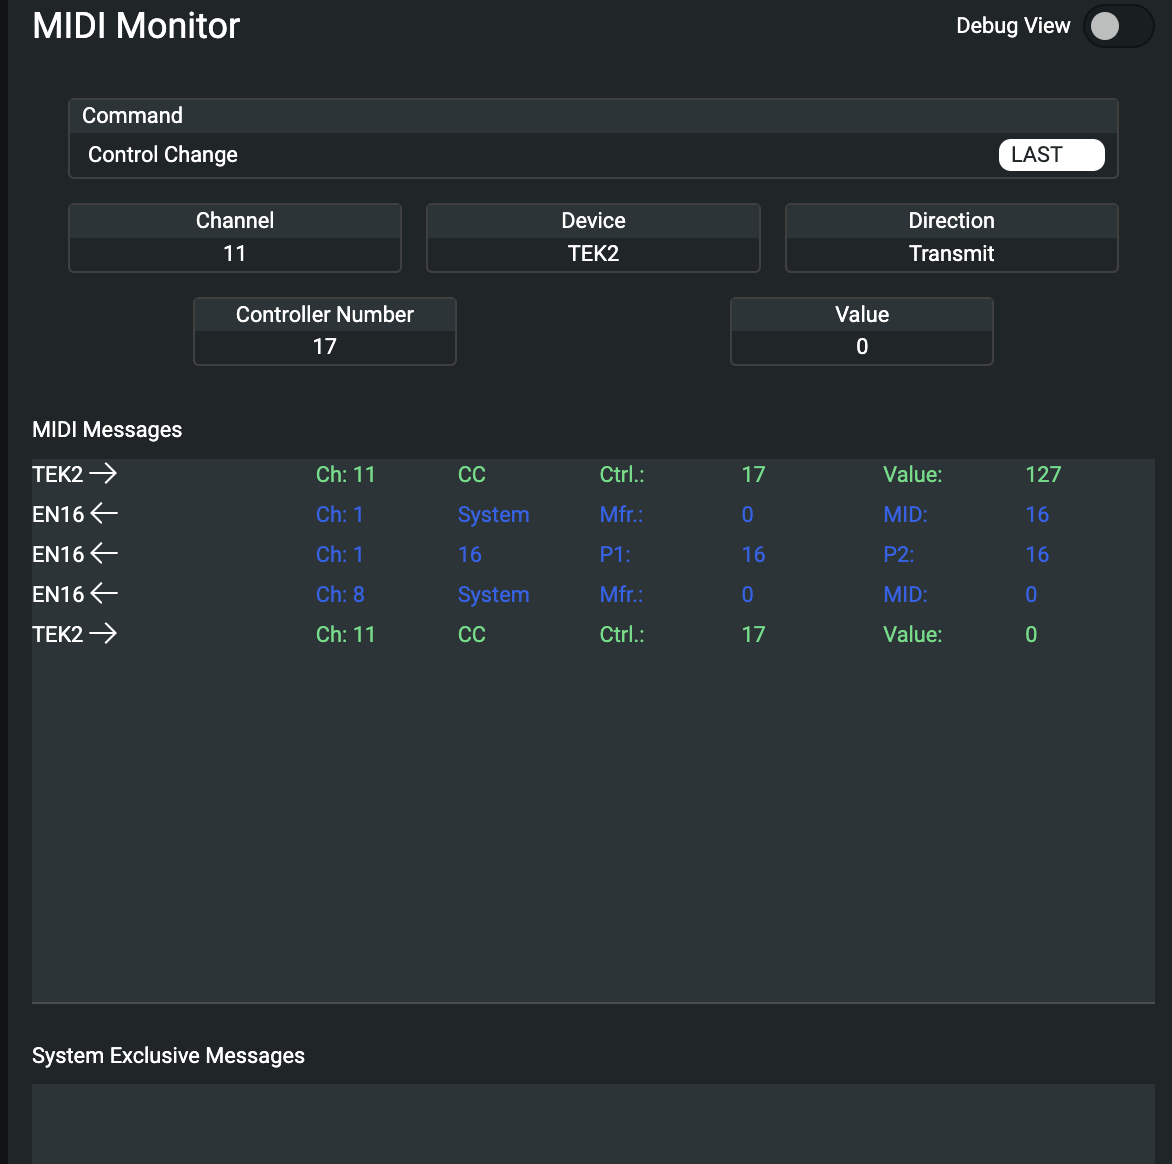This screenshot has width=1172, height=1164.
Task: Select the Channel field showing 11
Action: tap(235, 254)
